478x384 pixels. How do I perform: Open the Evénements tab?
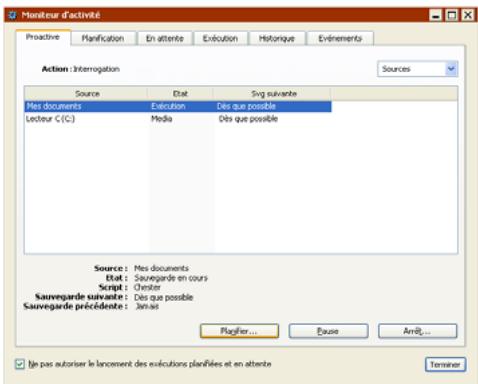[340, 38]
